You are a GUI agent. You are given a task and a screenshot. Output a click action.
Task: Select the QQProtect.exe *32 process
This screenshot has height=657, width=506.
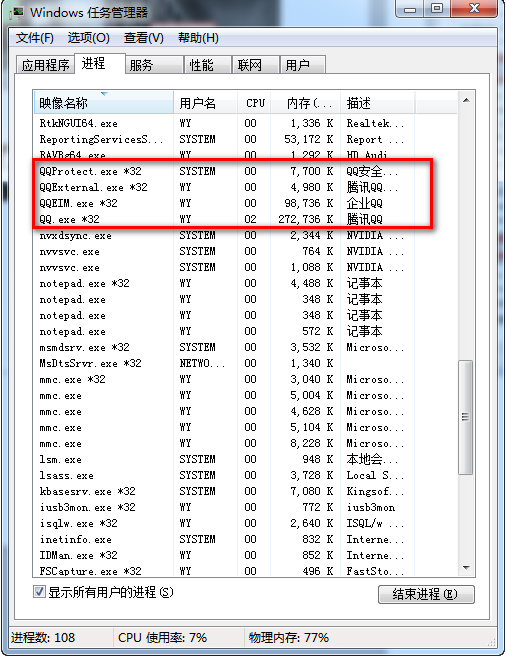(245, 171)
